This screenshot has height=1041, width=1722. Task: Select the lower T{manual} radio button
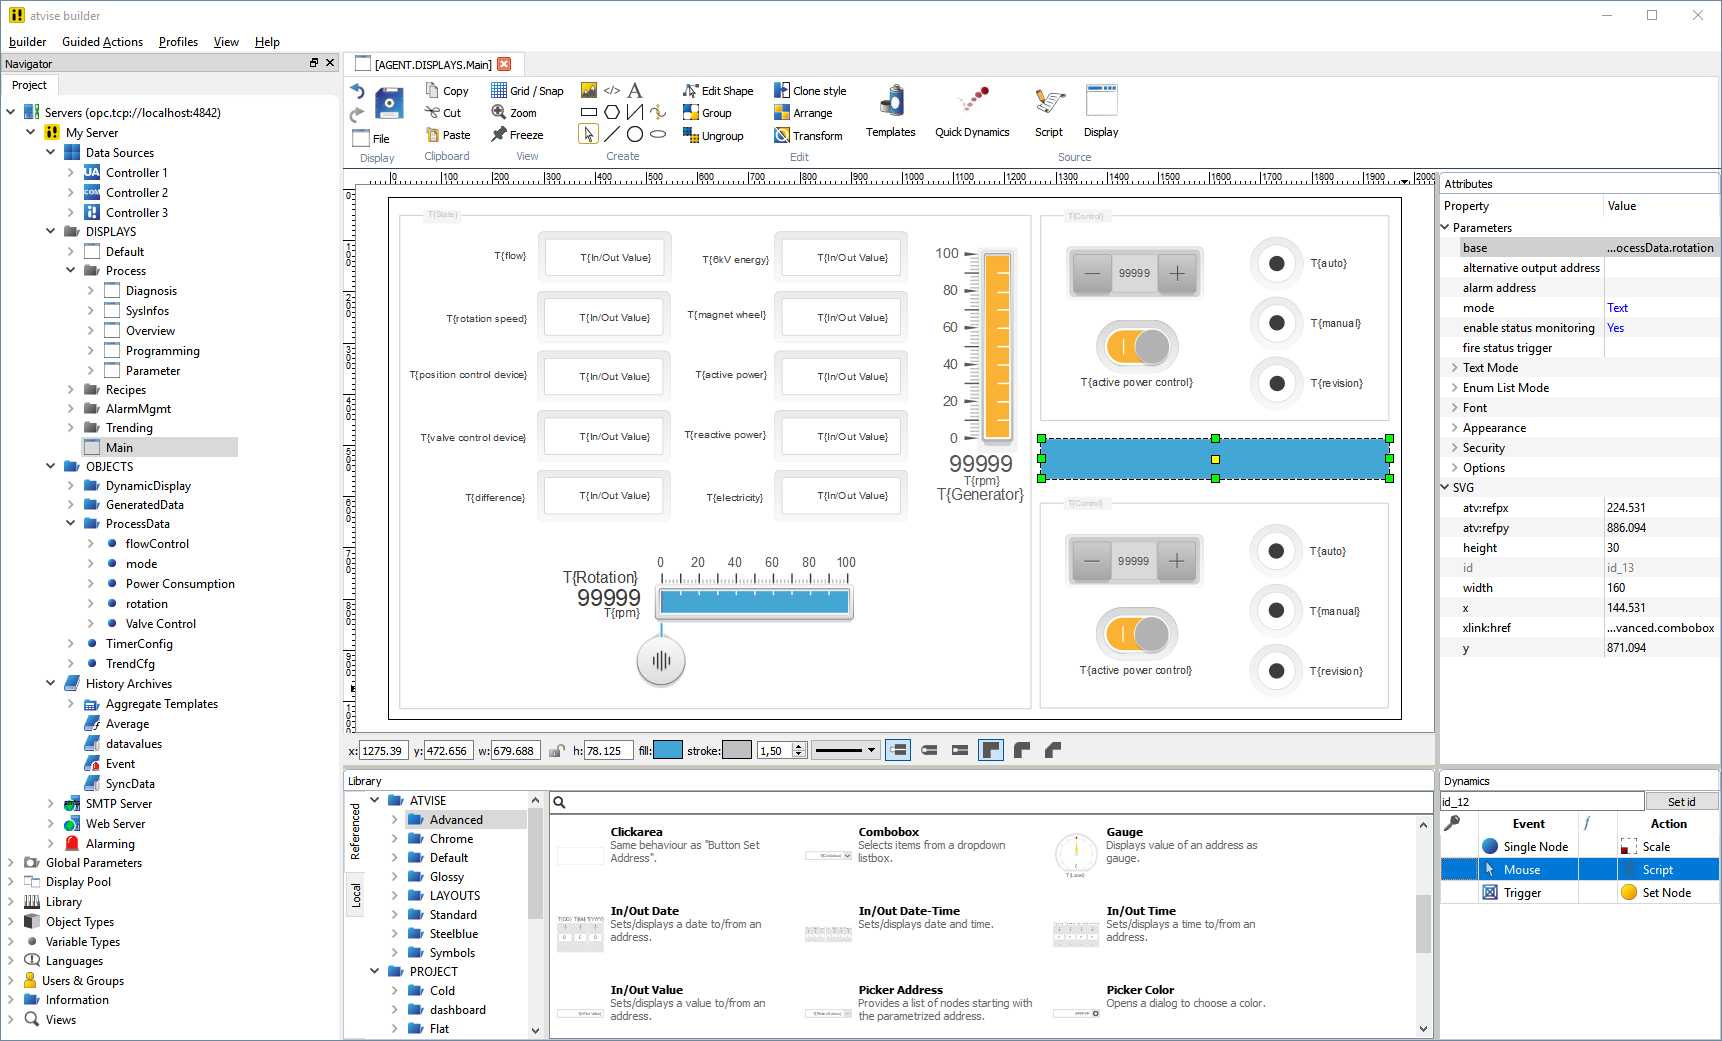coord(1276,611)
